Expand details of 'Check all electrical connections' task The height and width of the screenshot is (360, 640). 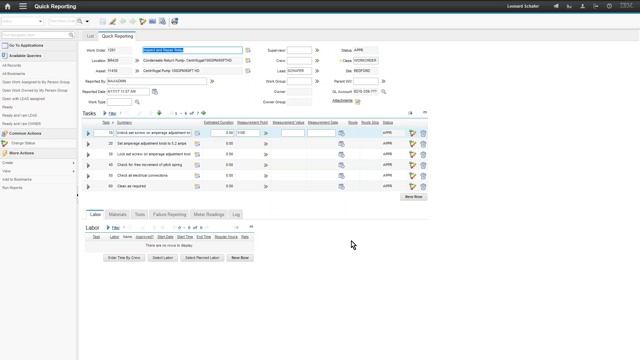point(88,176)
